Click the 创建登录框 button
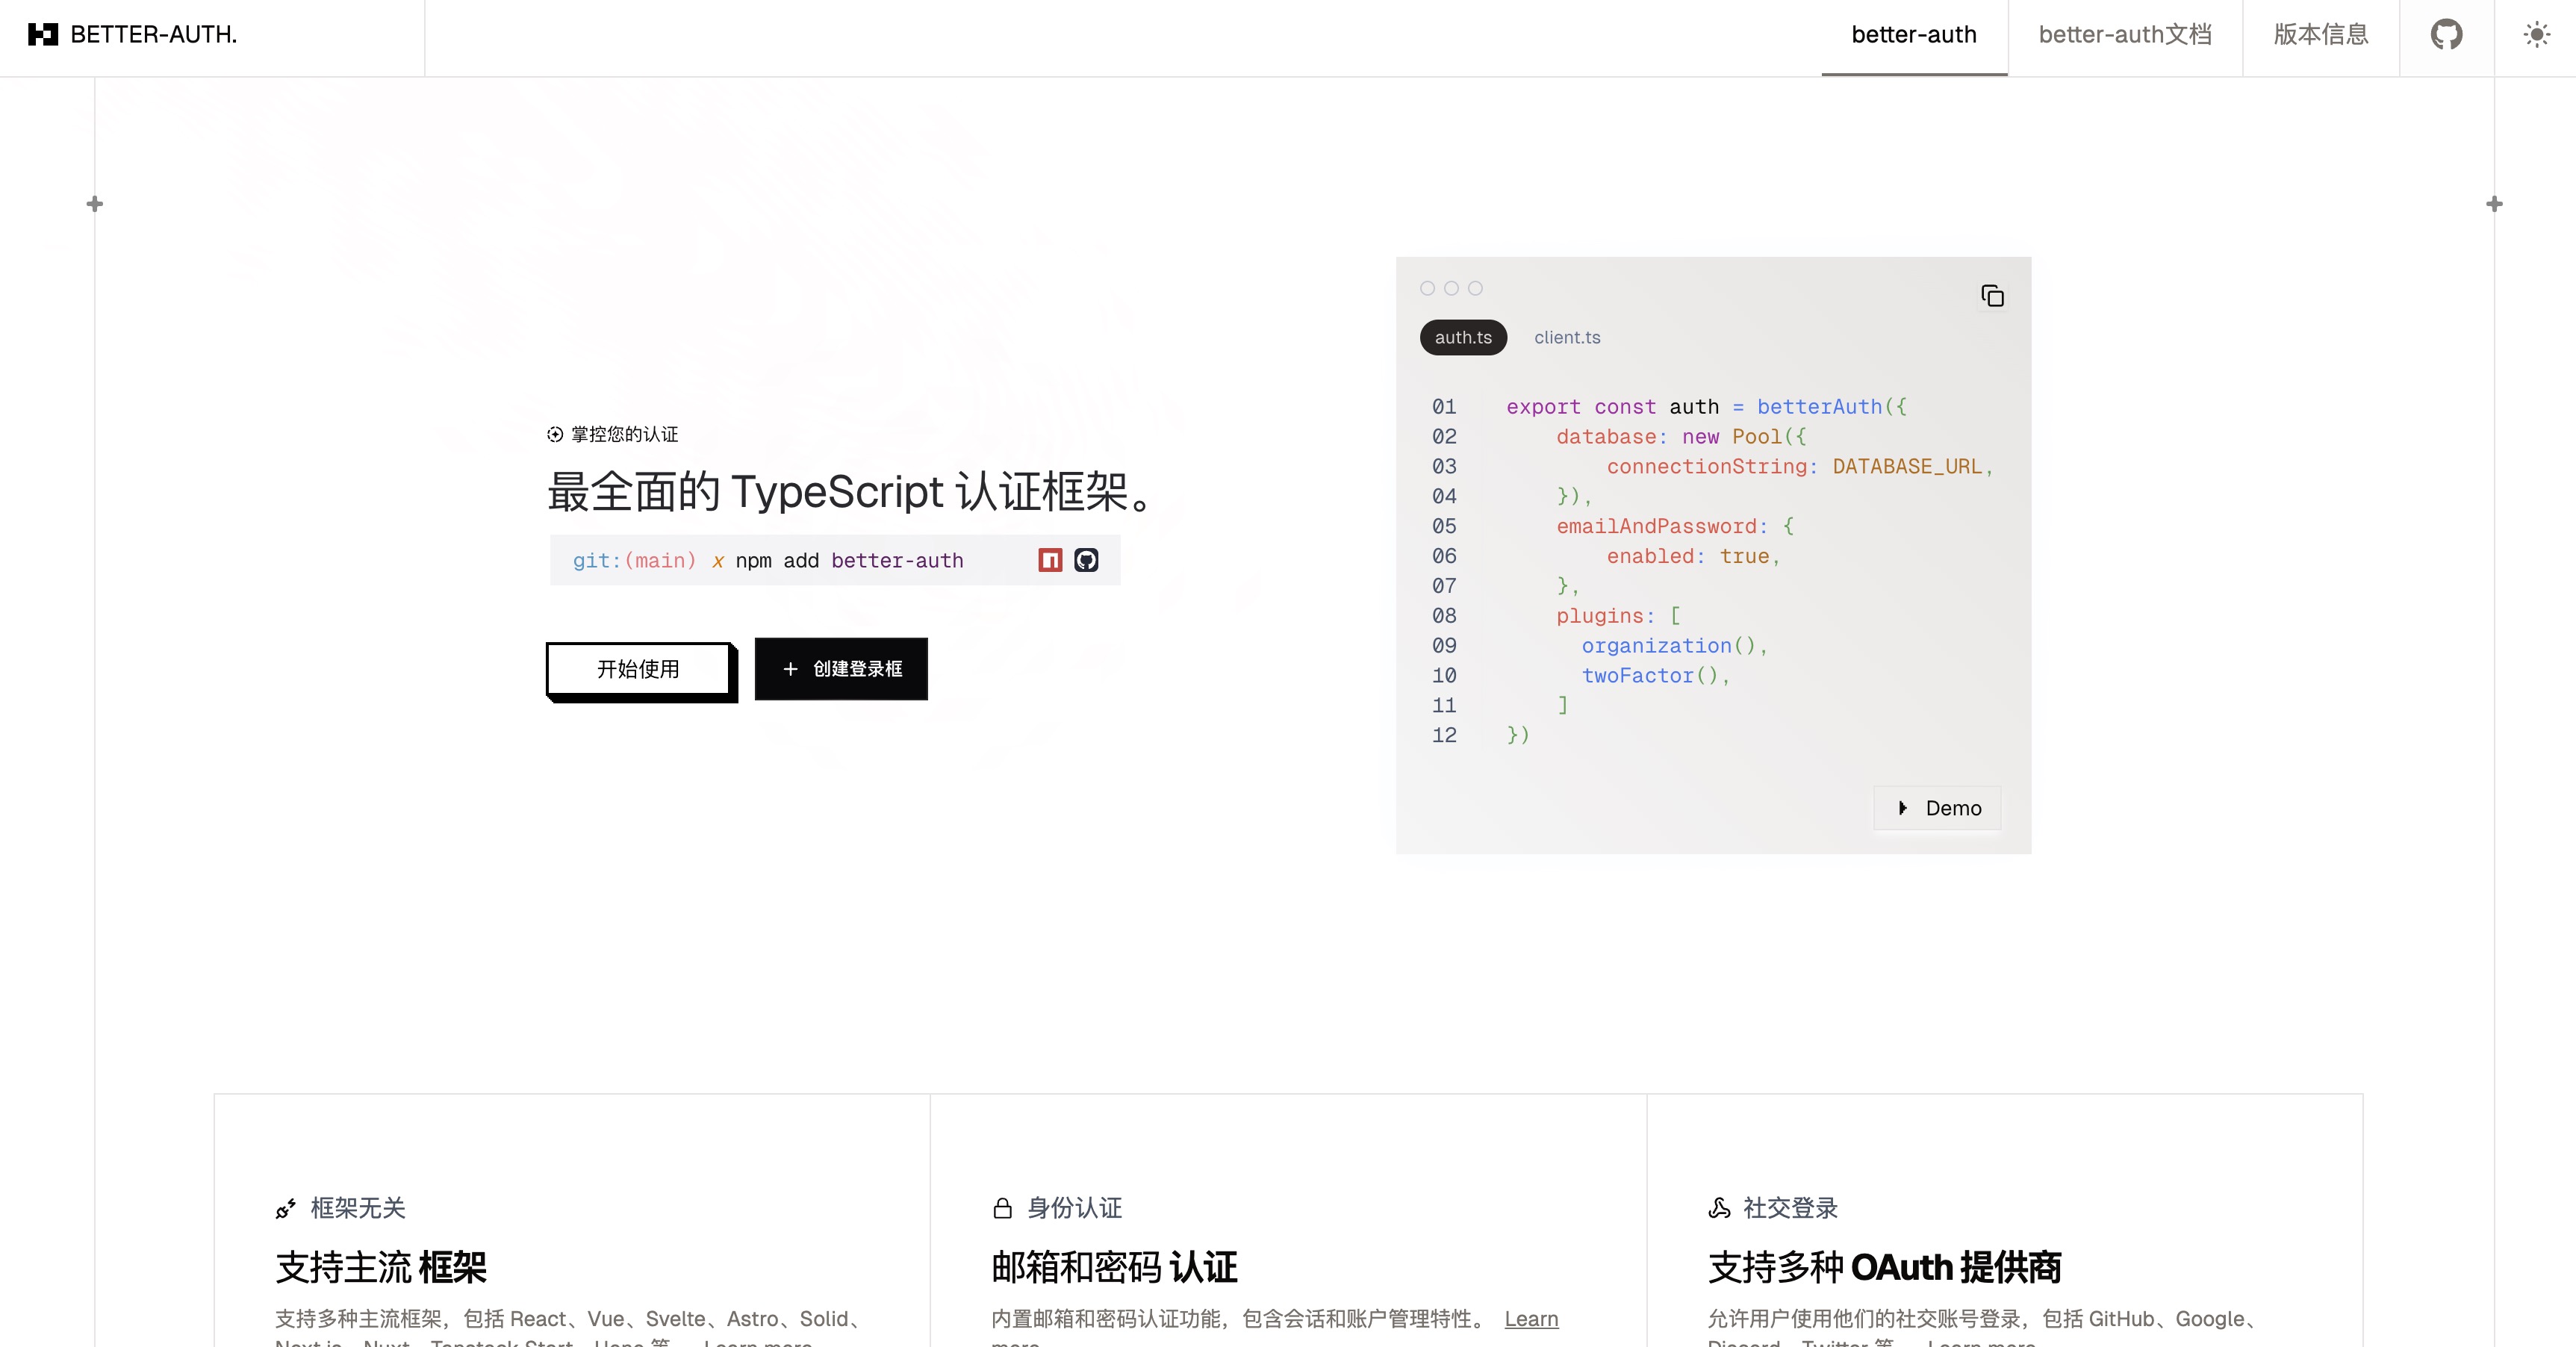2576x1347 pixels. pyautogui.click(x=841, y=669)
